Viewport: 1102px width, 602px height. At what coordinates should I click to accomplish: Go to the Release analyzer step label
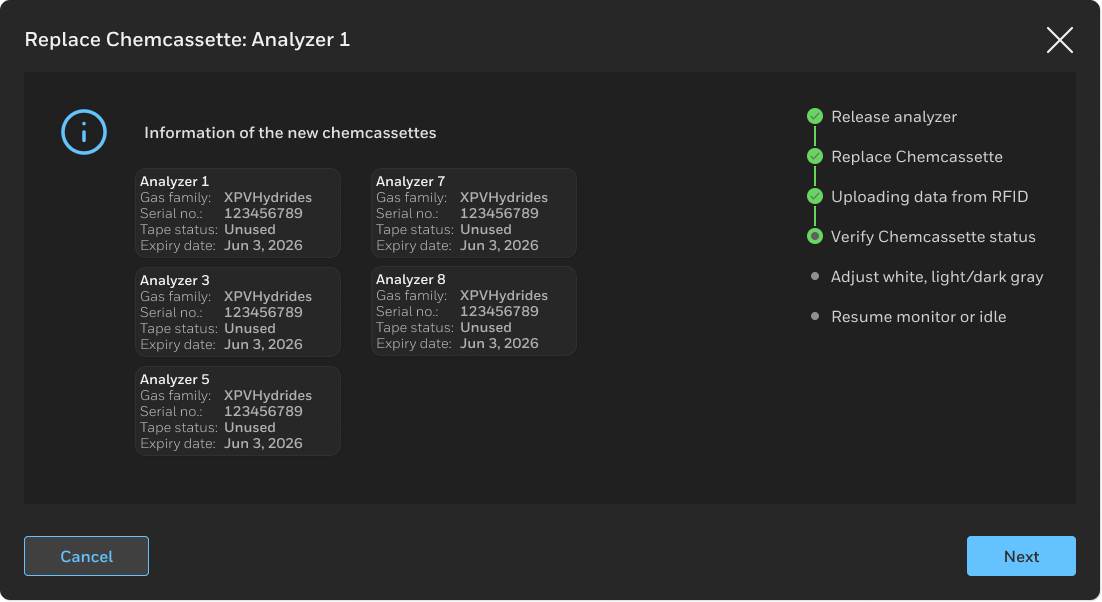click(x=893, y=117)
